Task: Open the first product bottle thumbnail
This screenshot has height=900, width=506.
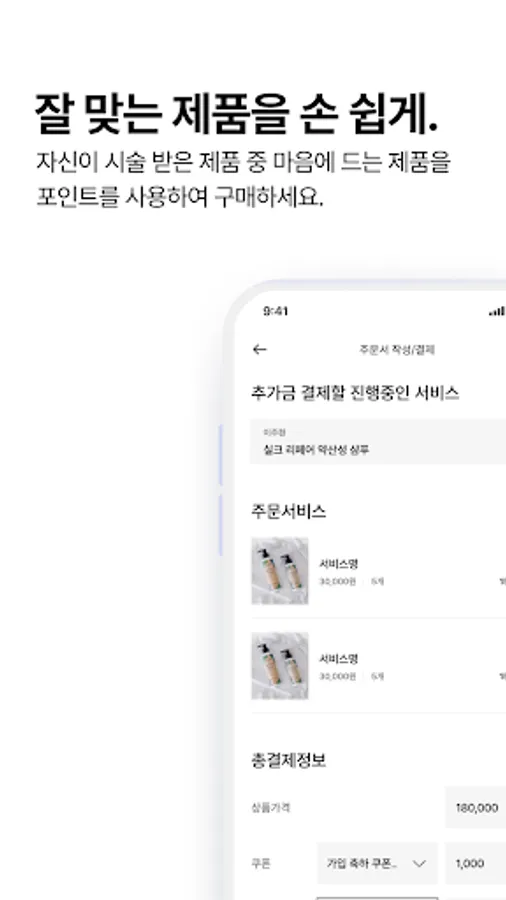Action: [280, 571]
